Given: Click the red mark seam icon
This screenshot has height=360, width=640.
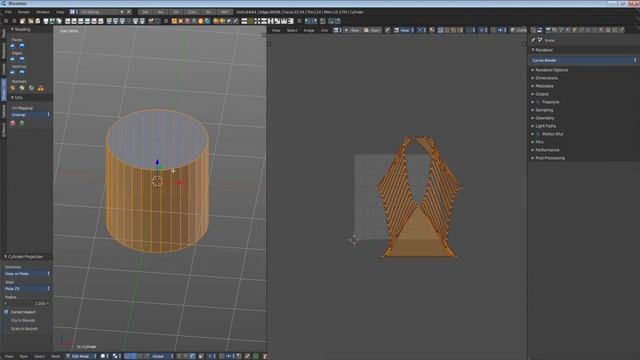Looking at the screenshot, I should (x=13, y=123).
